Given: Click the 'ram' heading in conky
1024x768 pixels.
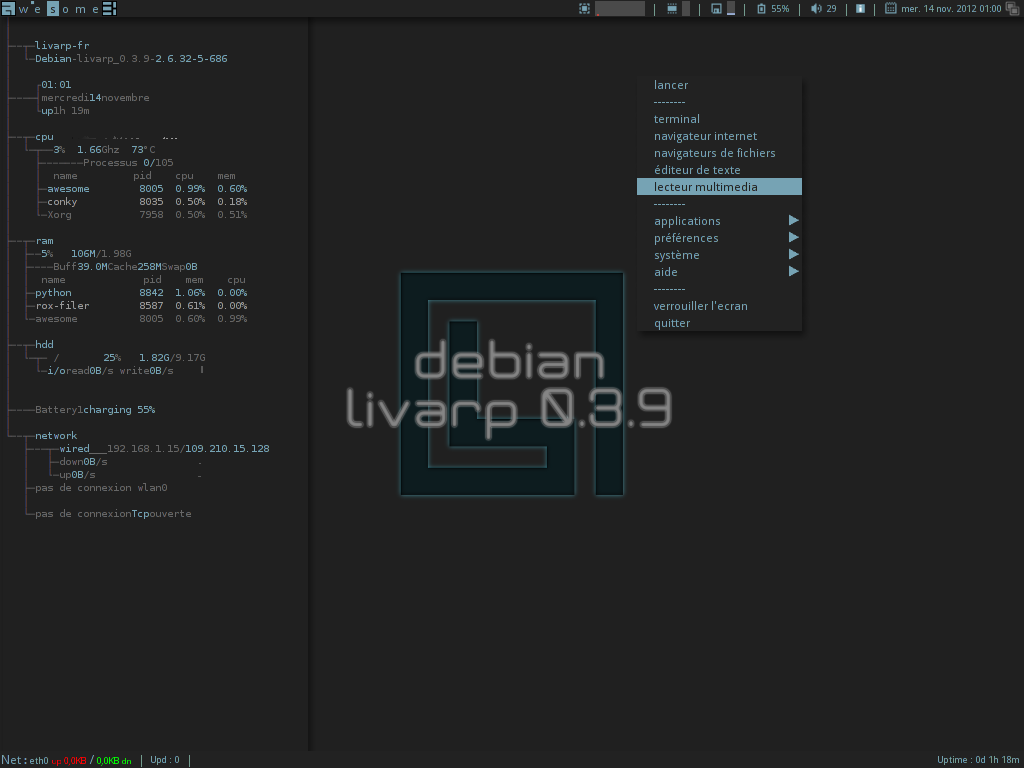Looking at the screenshot, I should tap(44, 240).
